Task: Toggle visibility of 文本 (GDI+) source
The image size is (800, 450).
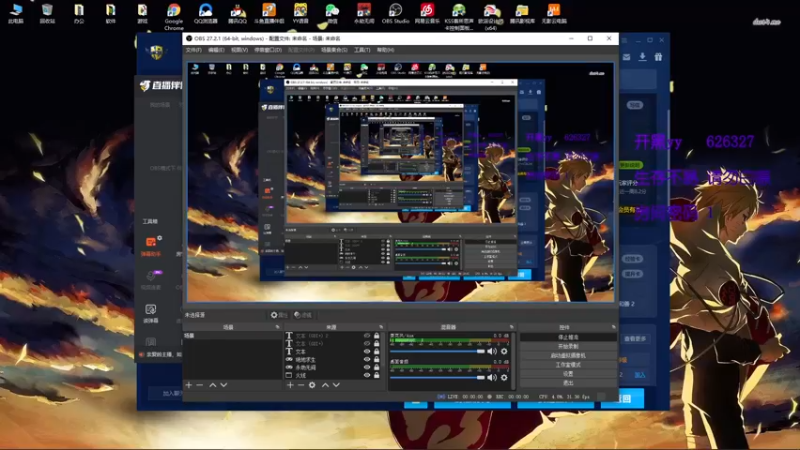Action: [x=367, y=343]
